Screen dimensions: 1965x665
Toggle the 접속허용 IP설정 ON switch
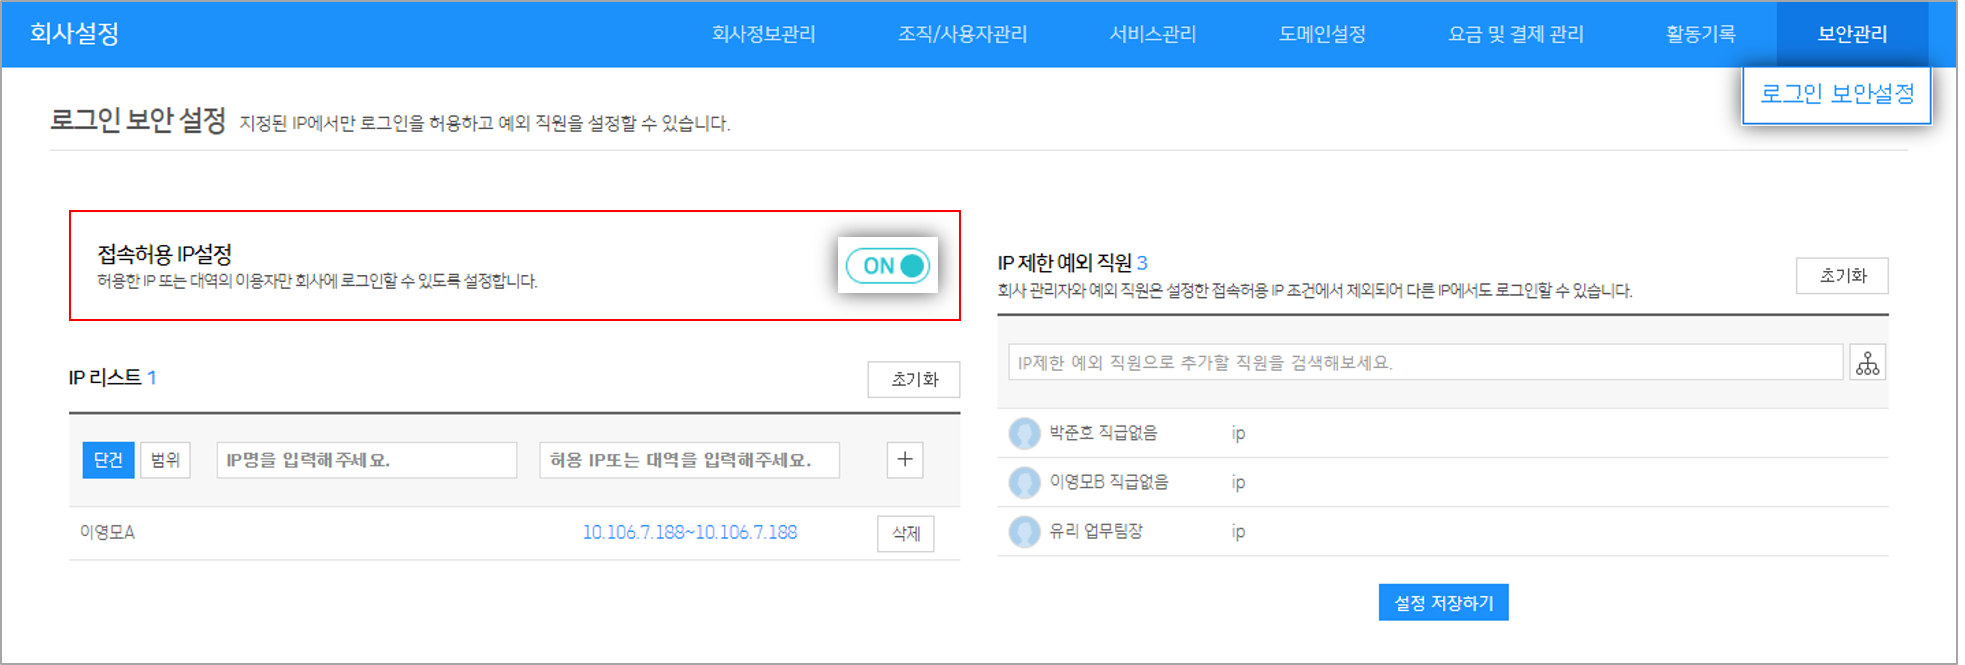[888, 266]
